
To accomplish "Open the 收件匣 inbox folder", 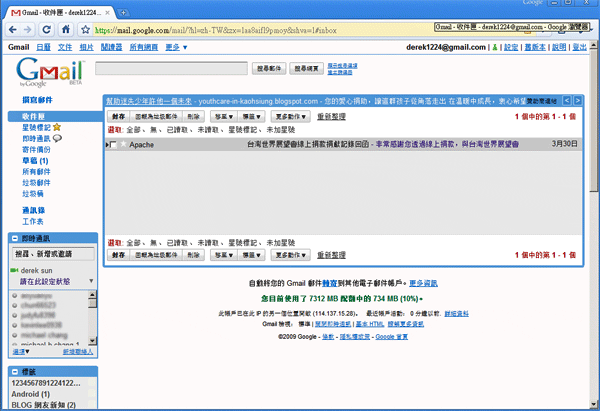I will coord(33,116).
